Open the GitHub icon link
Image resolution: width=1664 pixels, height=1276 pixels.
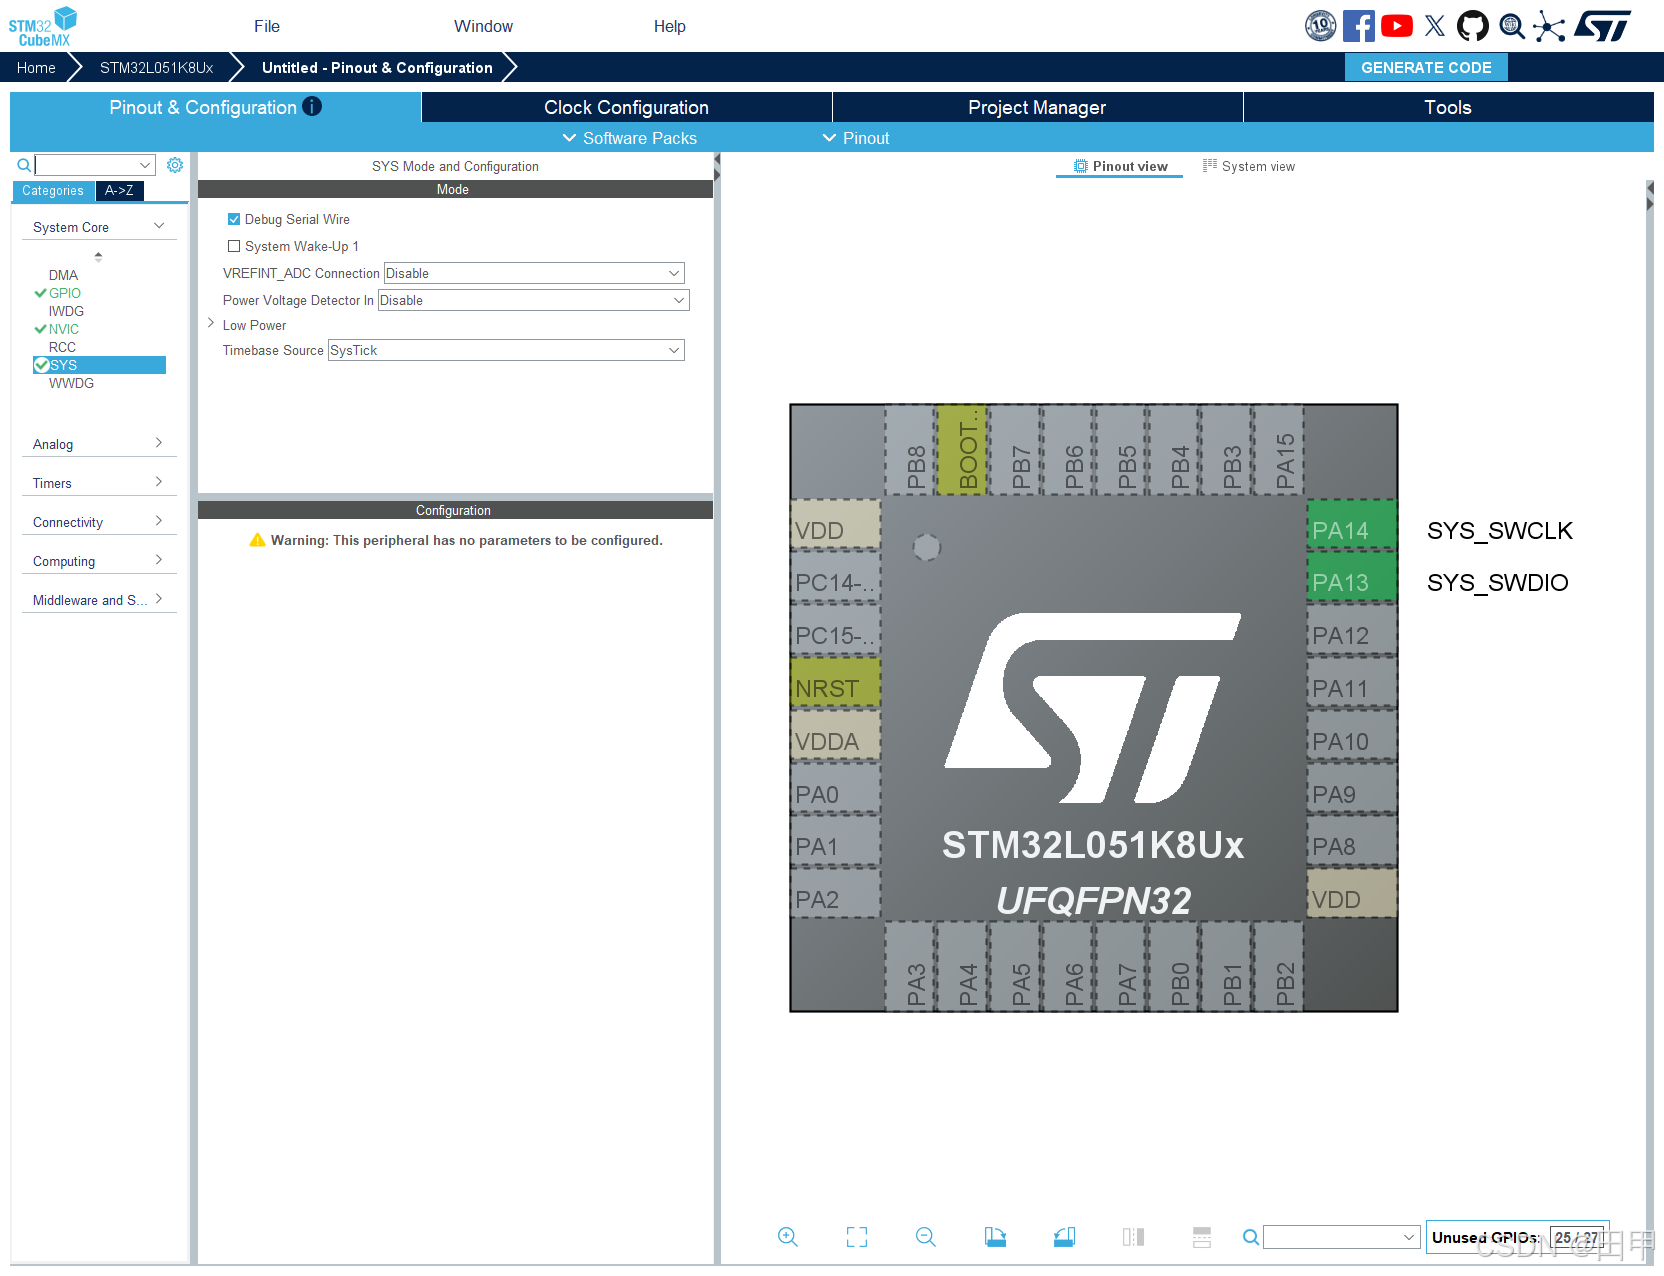(x=1472, y=26)
